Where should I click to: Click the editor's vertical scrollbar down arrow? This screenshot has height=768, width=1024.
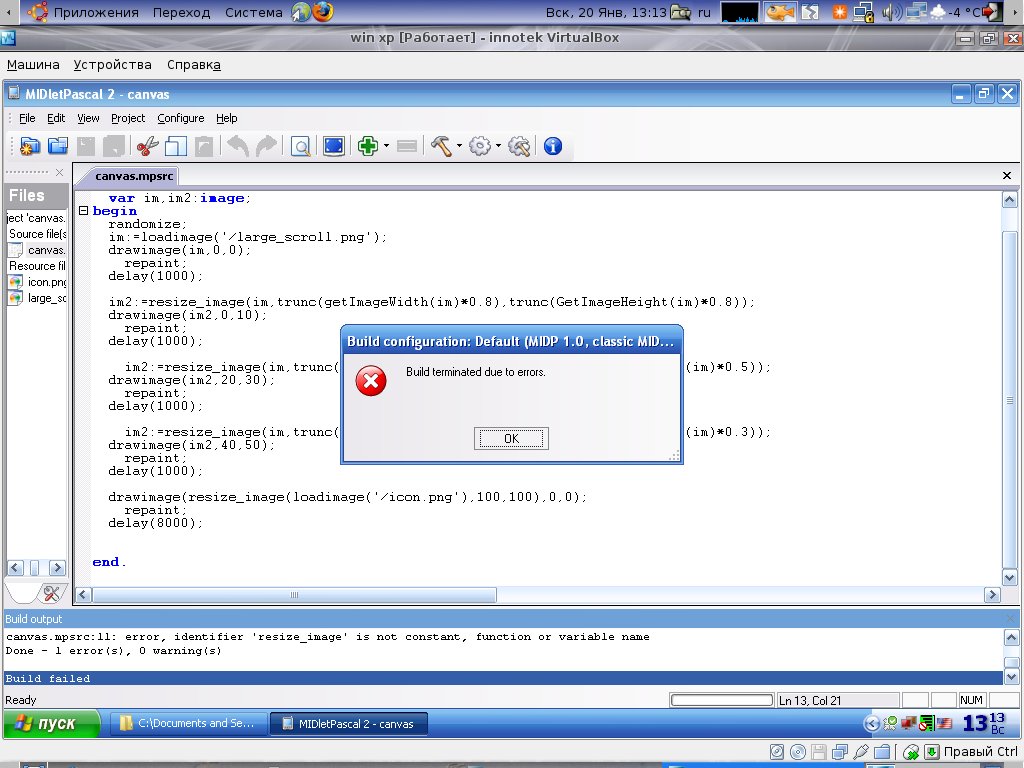click(x=1010, y=576)
